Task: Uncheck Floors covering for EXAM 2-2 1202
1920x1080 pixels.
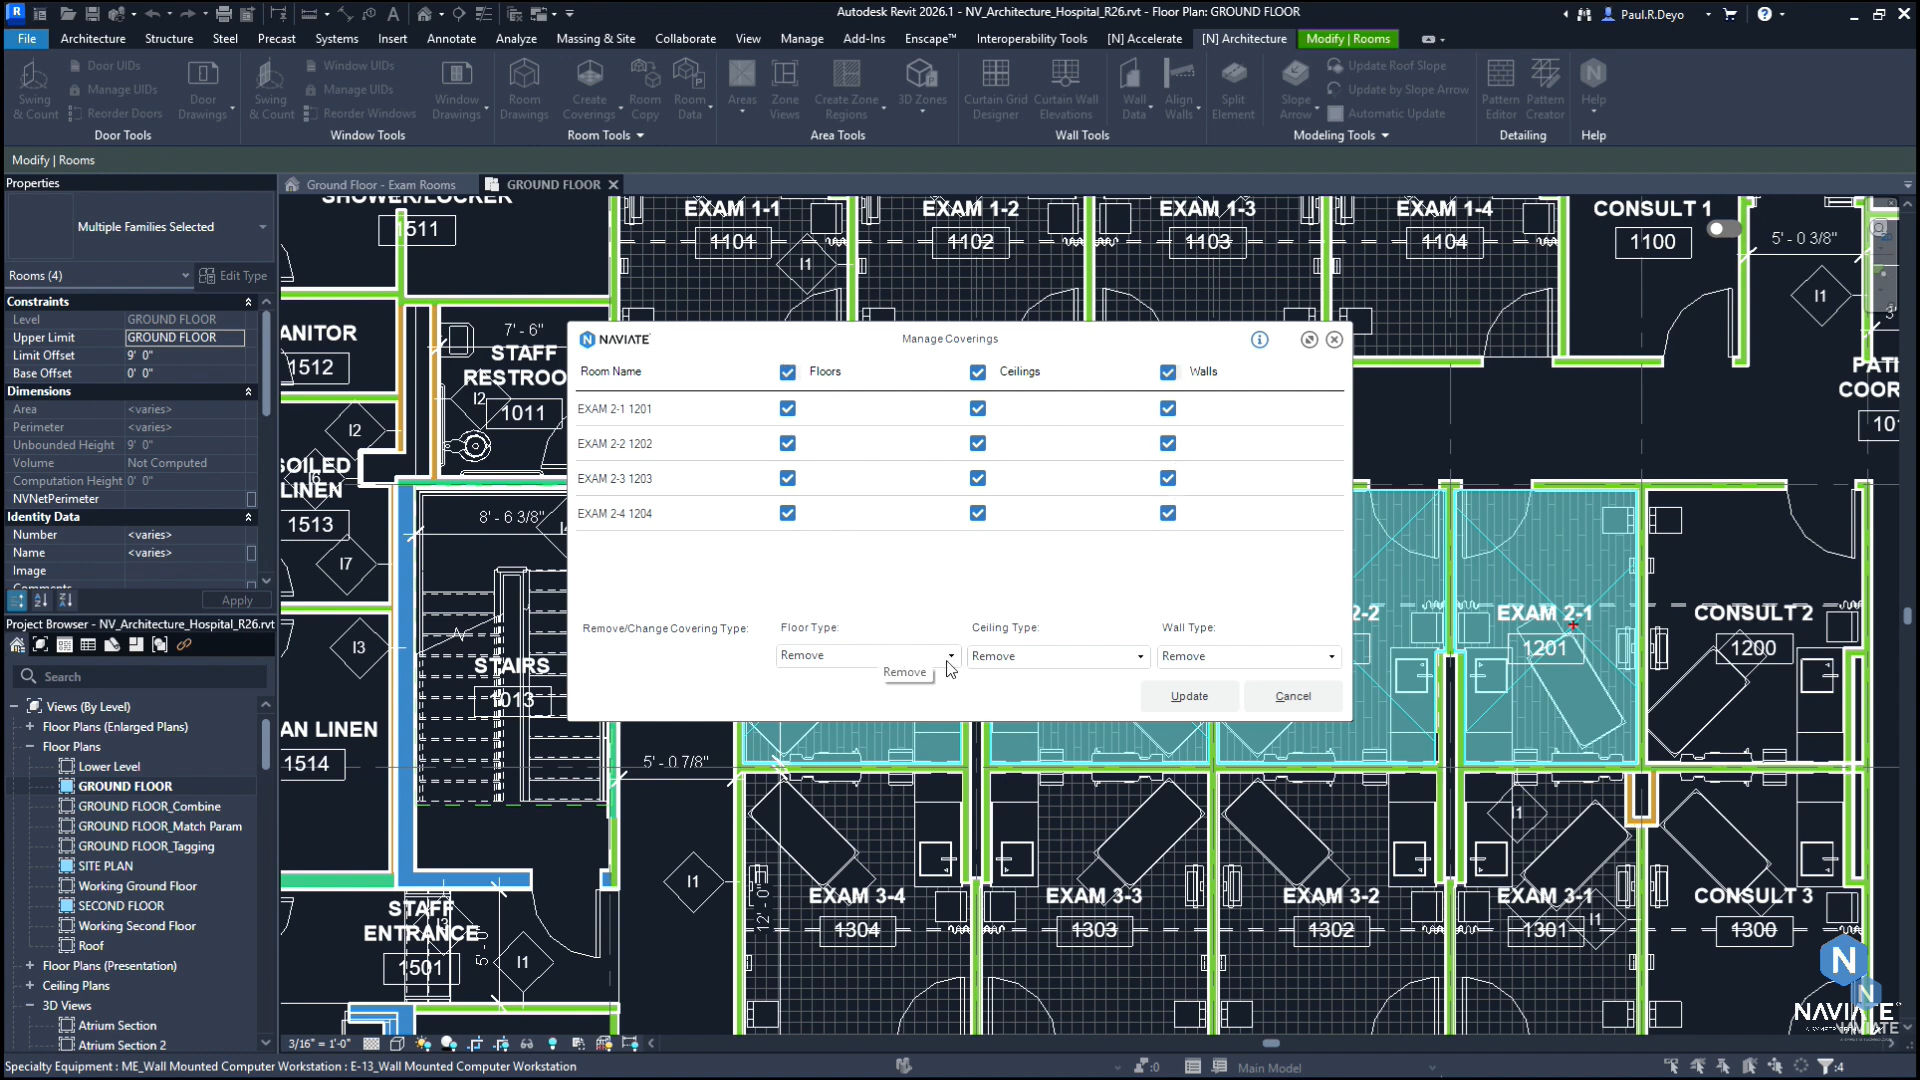Action: point(787,443)
